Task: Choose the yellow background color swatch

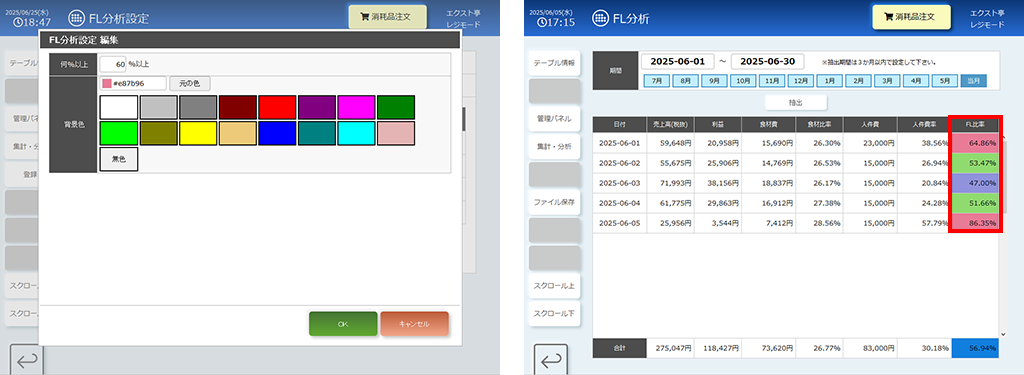Action: tap(198, 133)
